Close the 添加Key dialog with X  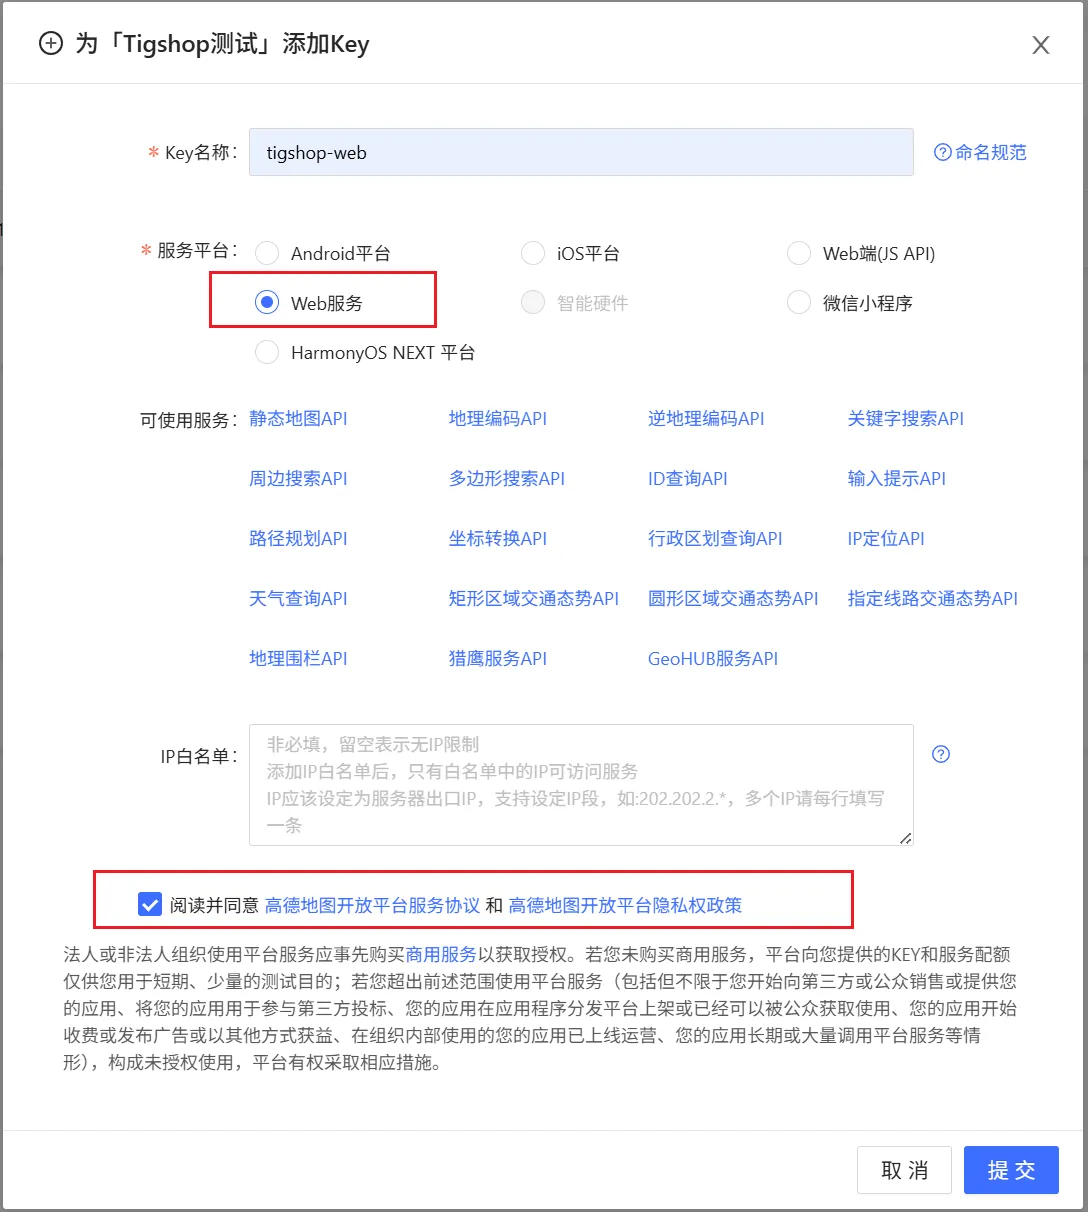coord(1040,45)
